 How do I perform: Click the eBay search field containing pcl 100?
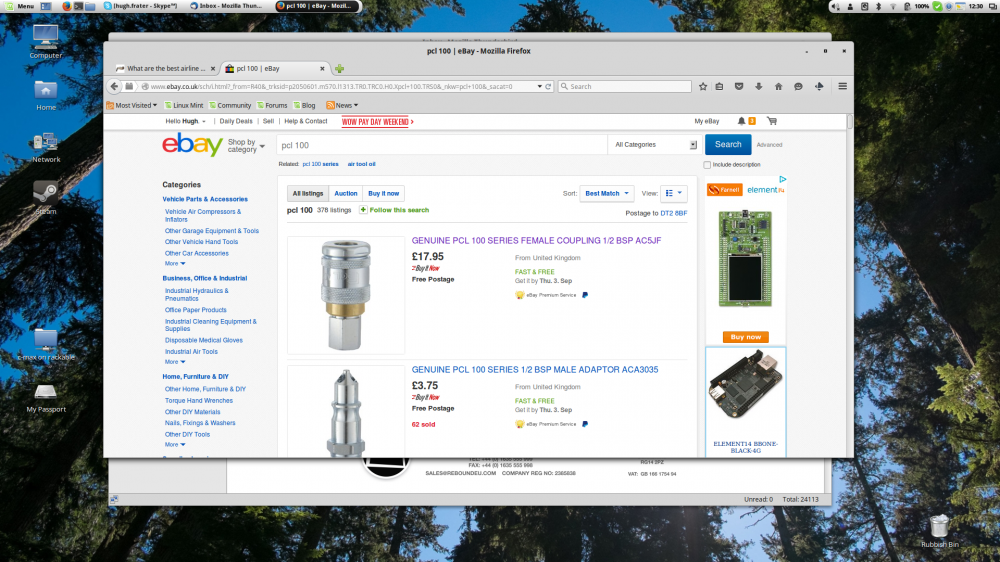click(x=442, y=145)
